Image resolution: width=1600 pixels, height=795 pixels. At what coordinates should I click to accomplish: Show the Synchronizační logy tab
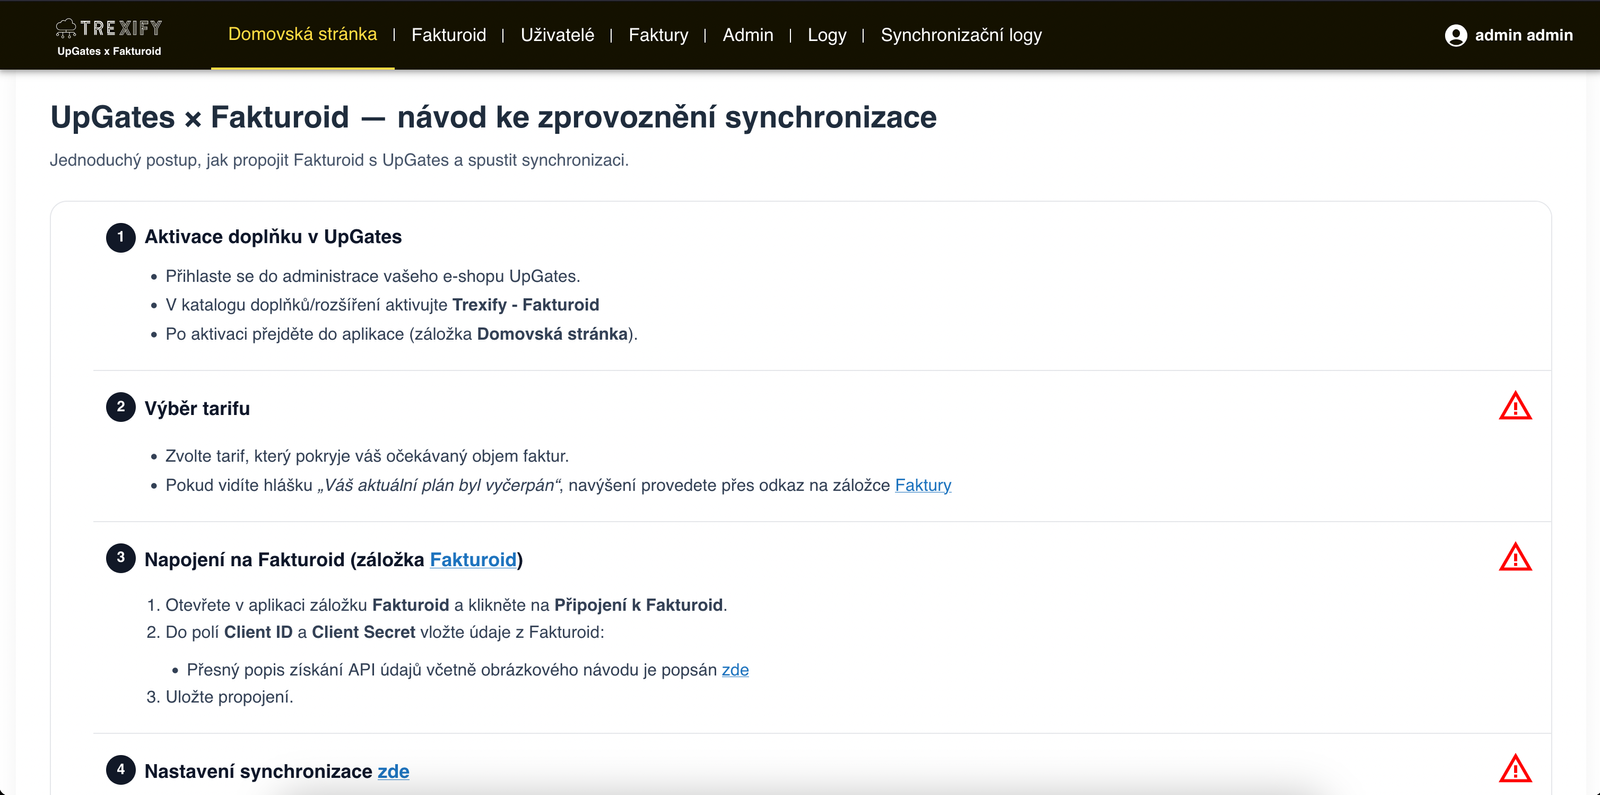[x=961, y=35]
